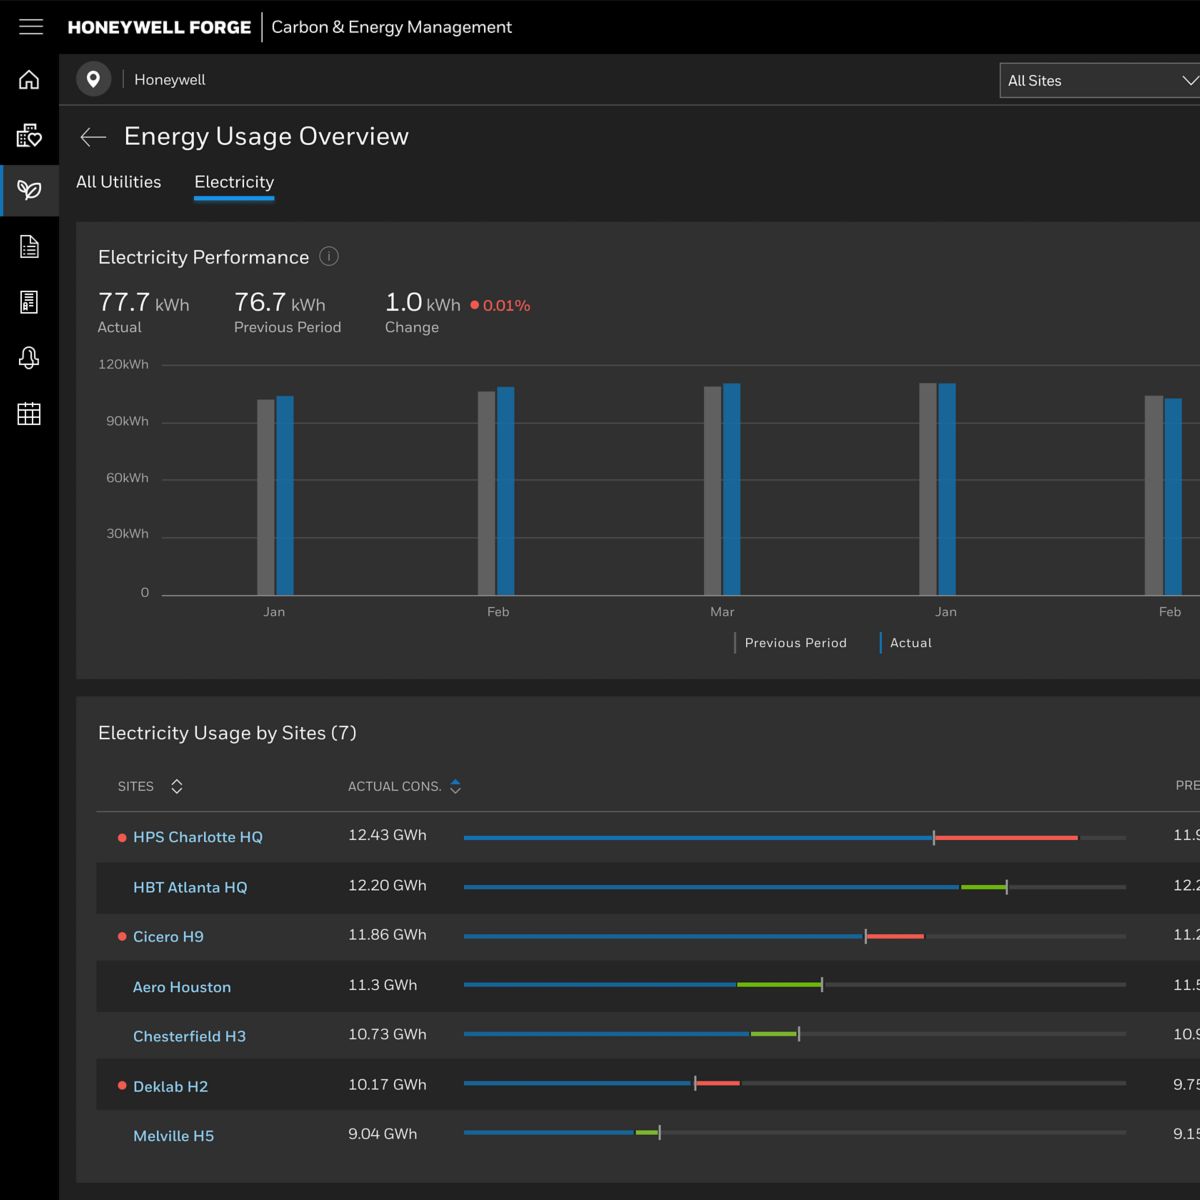Open Melville H5 site
The image size is (1200, 1200).
(x=173, y=1136)
